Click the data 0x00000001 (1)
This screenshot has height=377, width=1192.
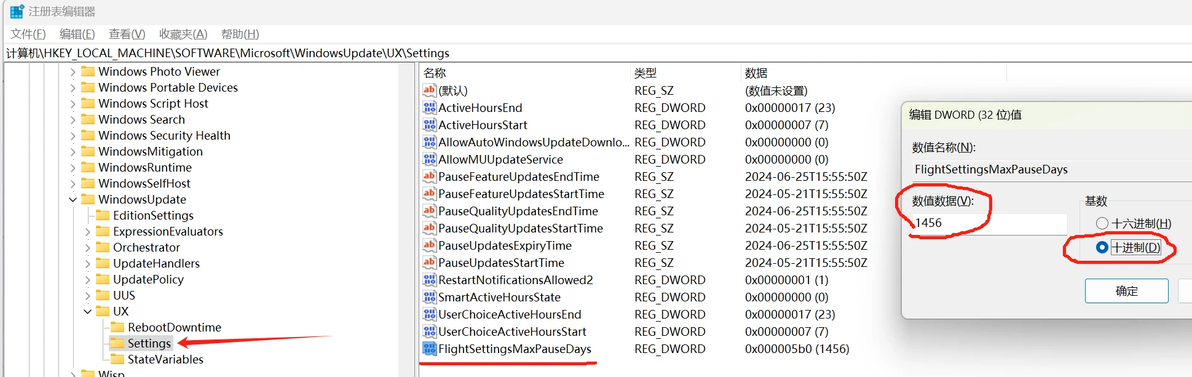[786, 280]
